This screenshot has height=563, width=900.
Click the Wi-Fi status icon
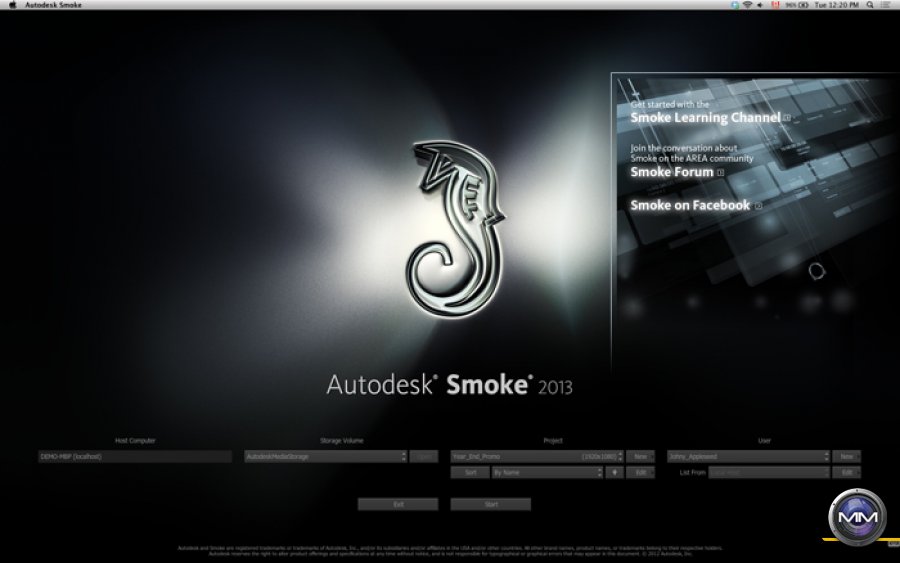click(746, 5)
